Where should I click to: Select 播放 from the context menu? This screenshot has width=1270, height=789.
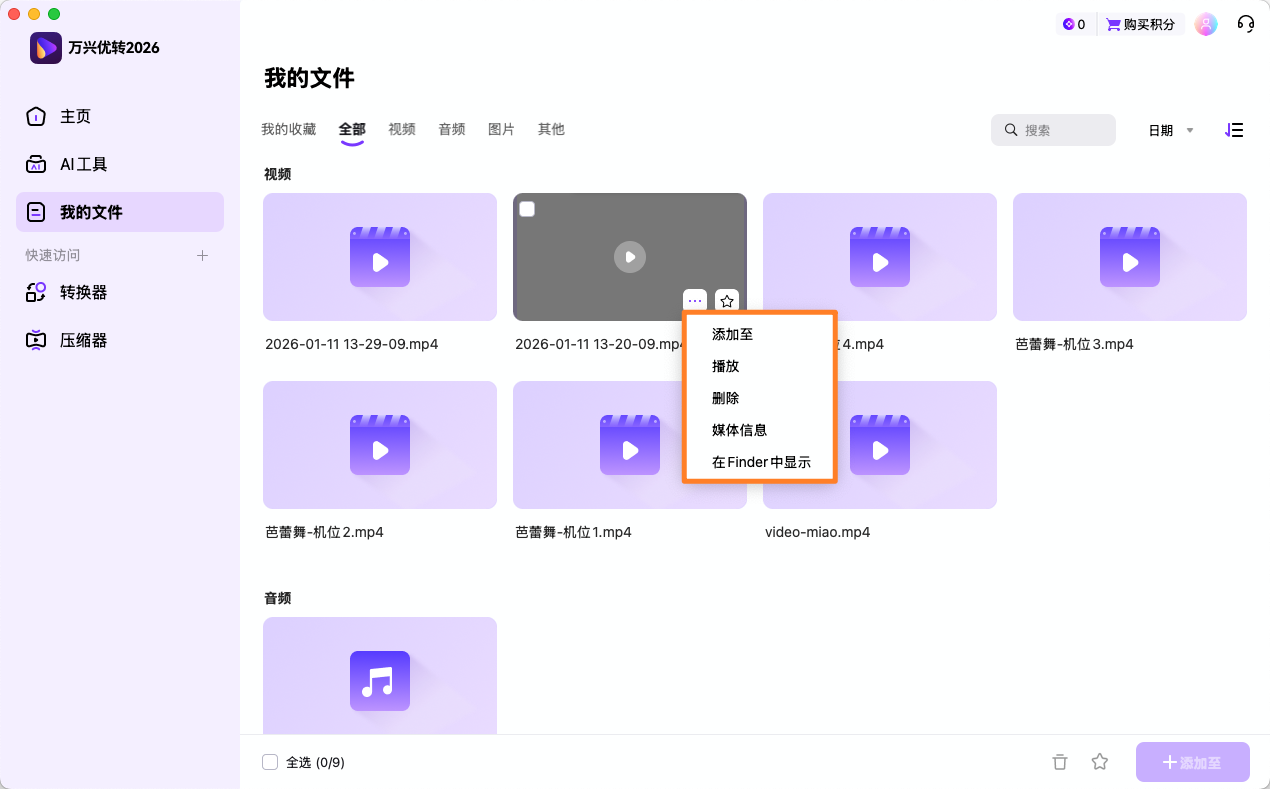tap(726, 366)
